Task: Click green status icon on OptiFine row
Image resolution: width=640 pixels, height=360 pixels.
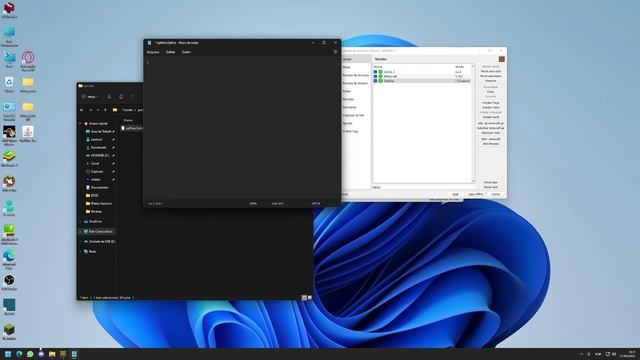Action: (x=380, y=81)
